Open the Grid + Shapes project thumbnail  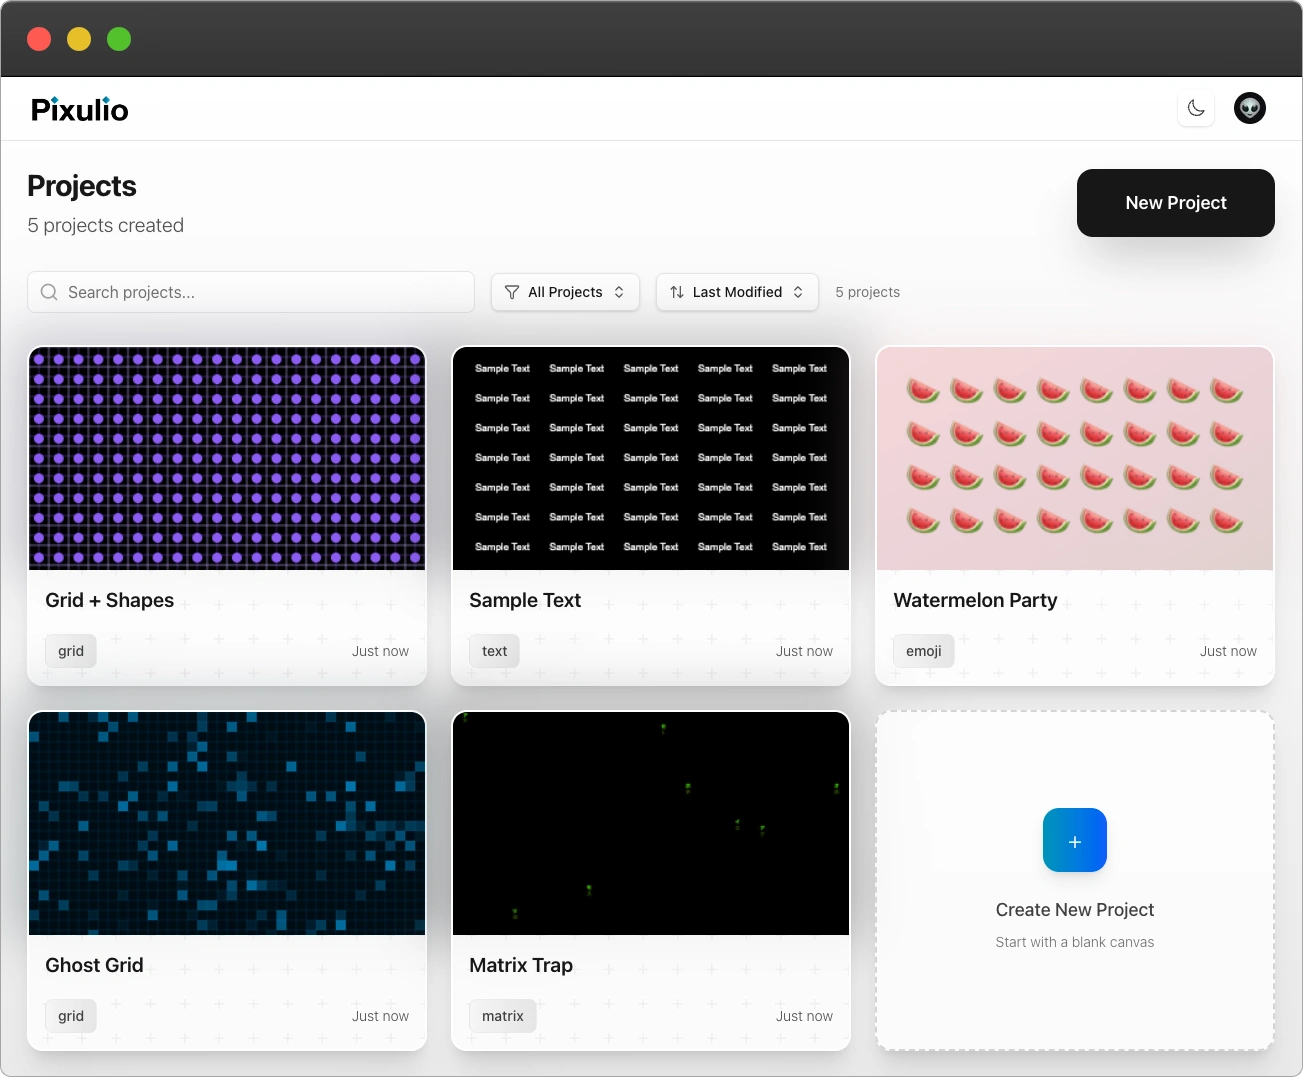[227, 458]
